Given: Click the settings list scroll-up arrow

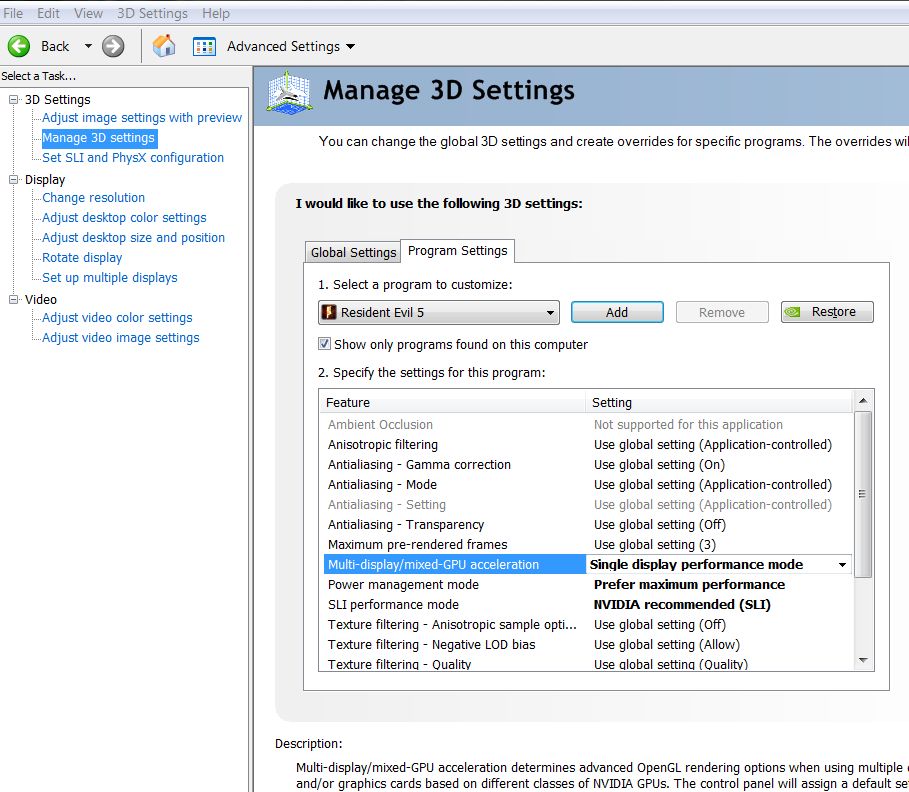Looking at the screenshot, I should click(x=863, y=401).
